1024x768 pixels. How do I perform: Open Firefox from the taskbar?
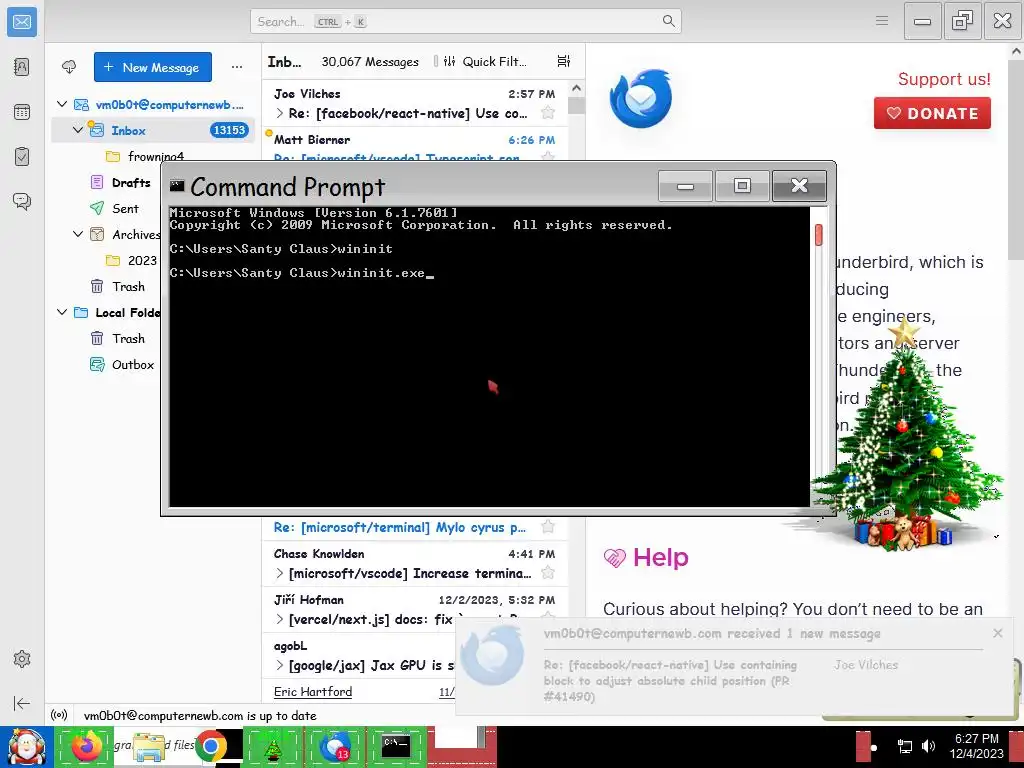(87, 747)
